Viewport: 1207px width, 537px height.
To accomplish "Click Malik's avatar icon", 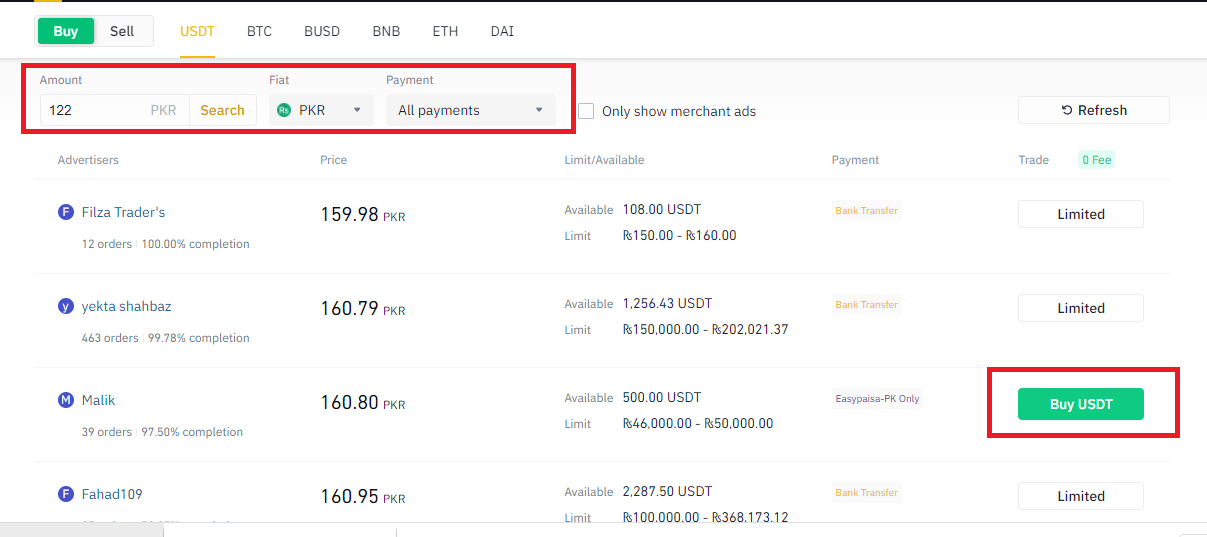I will pos(66,400).
